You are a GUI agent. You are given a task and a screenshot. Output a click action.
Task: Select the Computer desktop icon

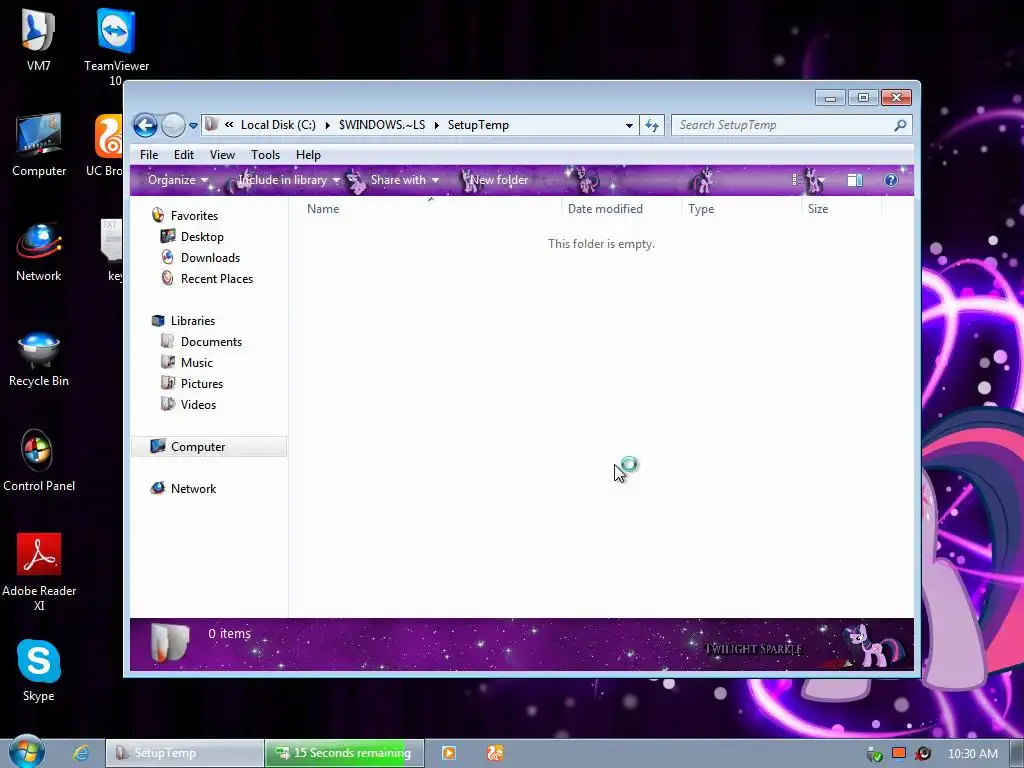(39, 145)
